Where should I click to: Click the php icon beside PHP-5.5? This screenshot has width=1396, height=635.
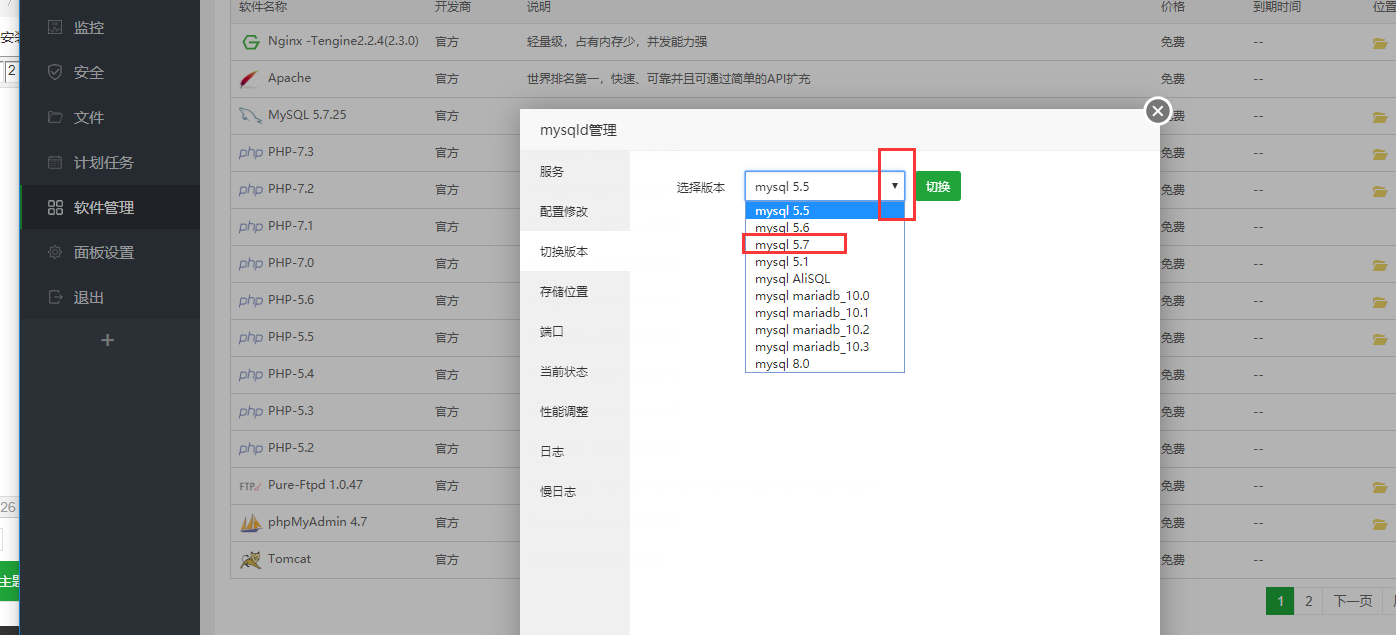[x=251, y=338]
